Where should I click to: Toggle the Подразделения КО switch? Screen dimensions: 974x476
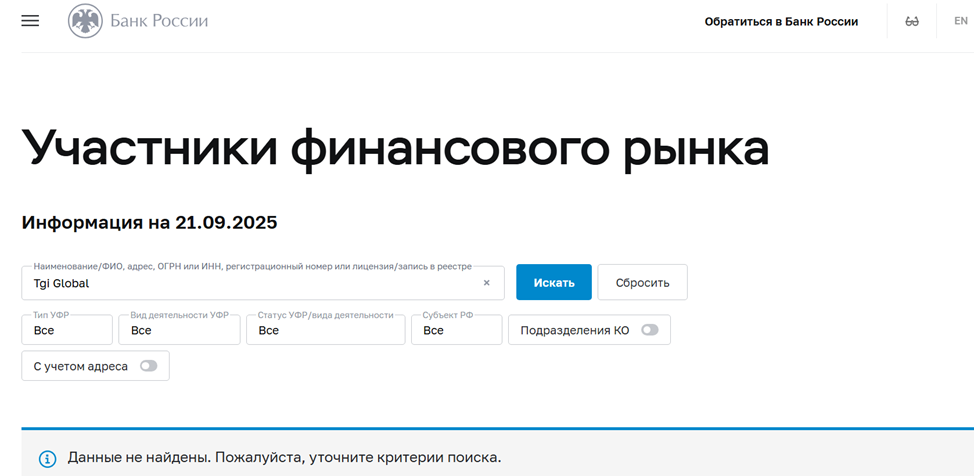[x=650, y=331]
